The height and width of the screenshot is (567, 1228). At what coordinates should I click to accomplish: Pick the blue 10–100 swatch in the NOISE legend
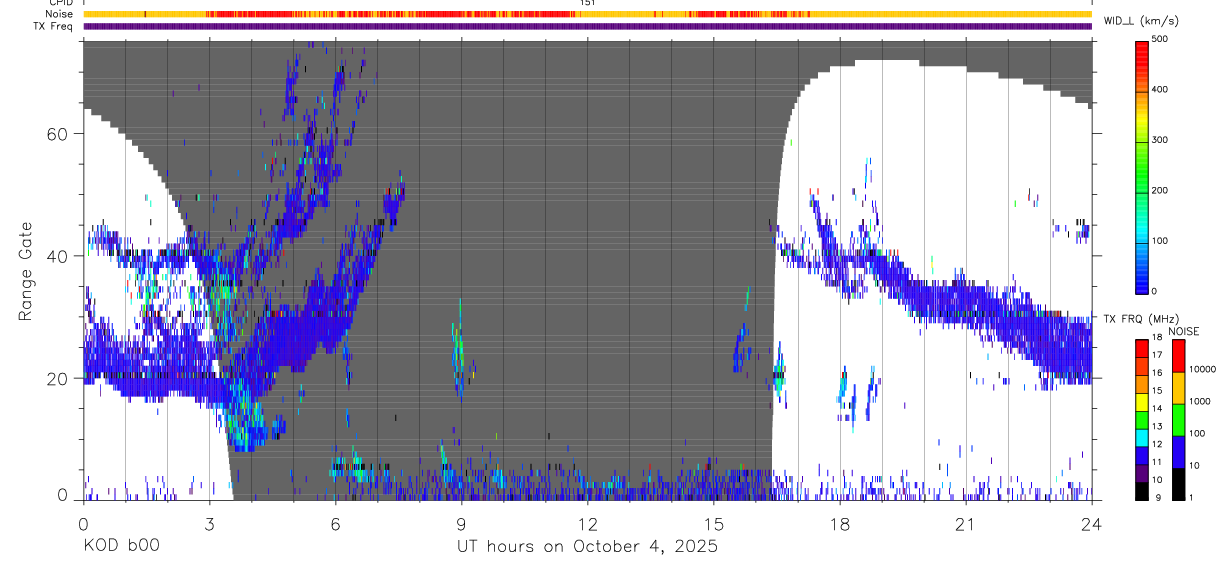point(1179,451)
